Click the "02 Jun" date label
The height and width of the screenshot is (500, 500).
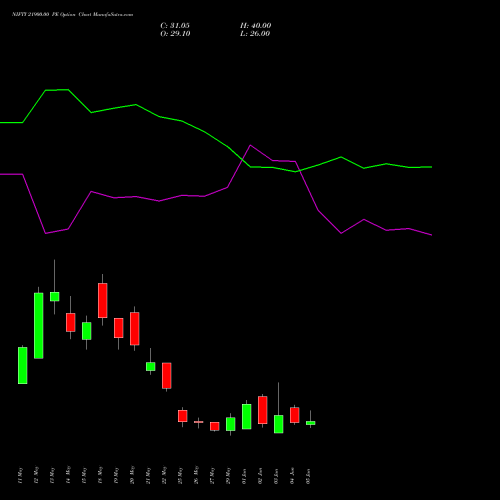[261, 476]
